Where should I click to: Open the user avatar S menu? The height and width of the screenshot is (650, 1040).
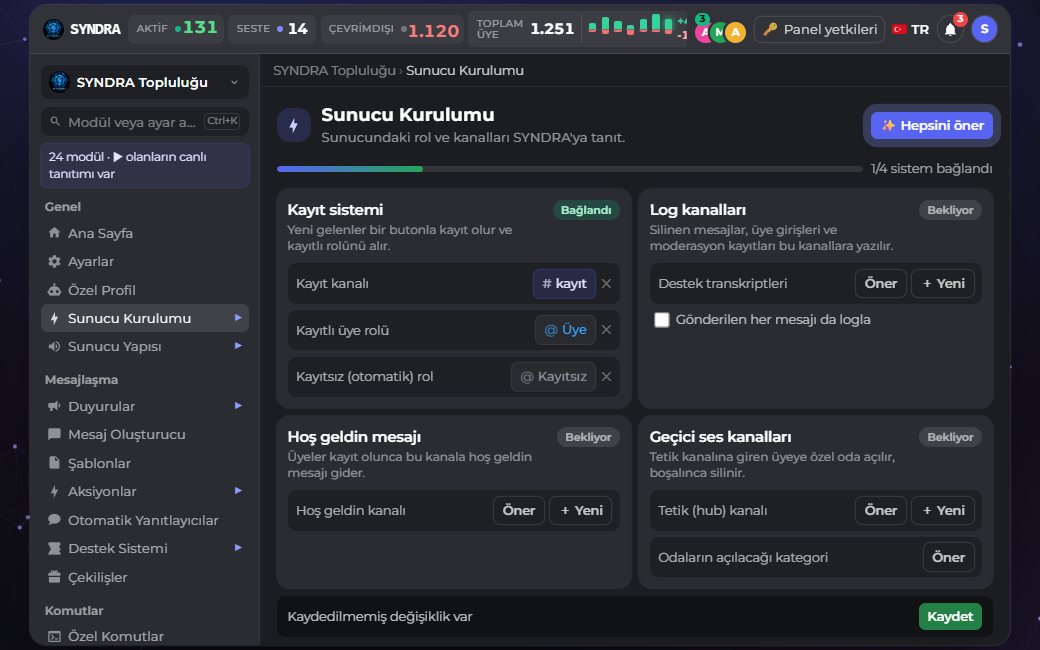click(984, 29)
